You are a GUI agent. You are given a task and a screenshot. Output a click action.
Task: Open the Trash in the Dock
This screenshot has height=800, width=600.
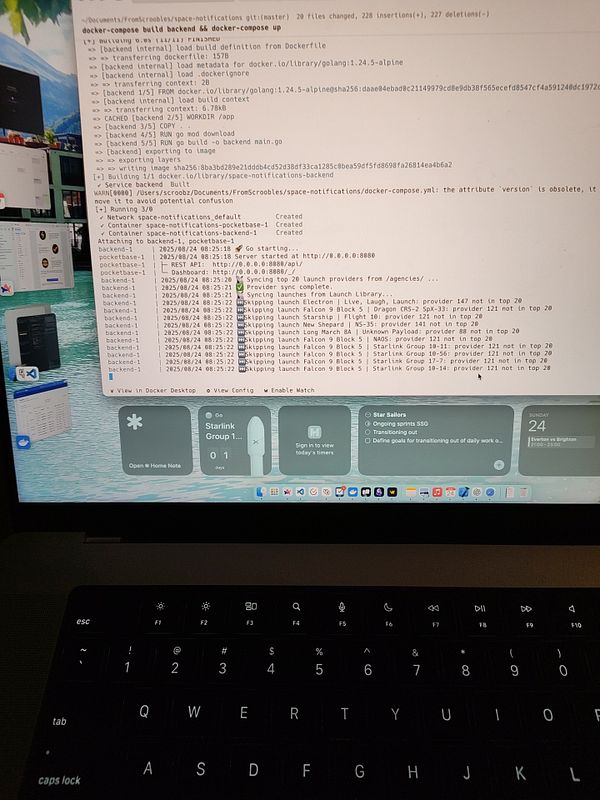pos(523,492)
